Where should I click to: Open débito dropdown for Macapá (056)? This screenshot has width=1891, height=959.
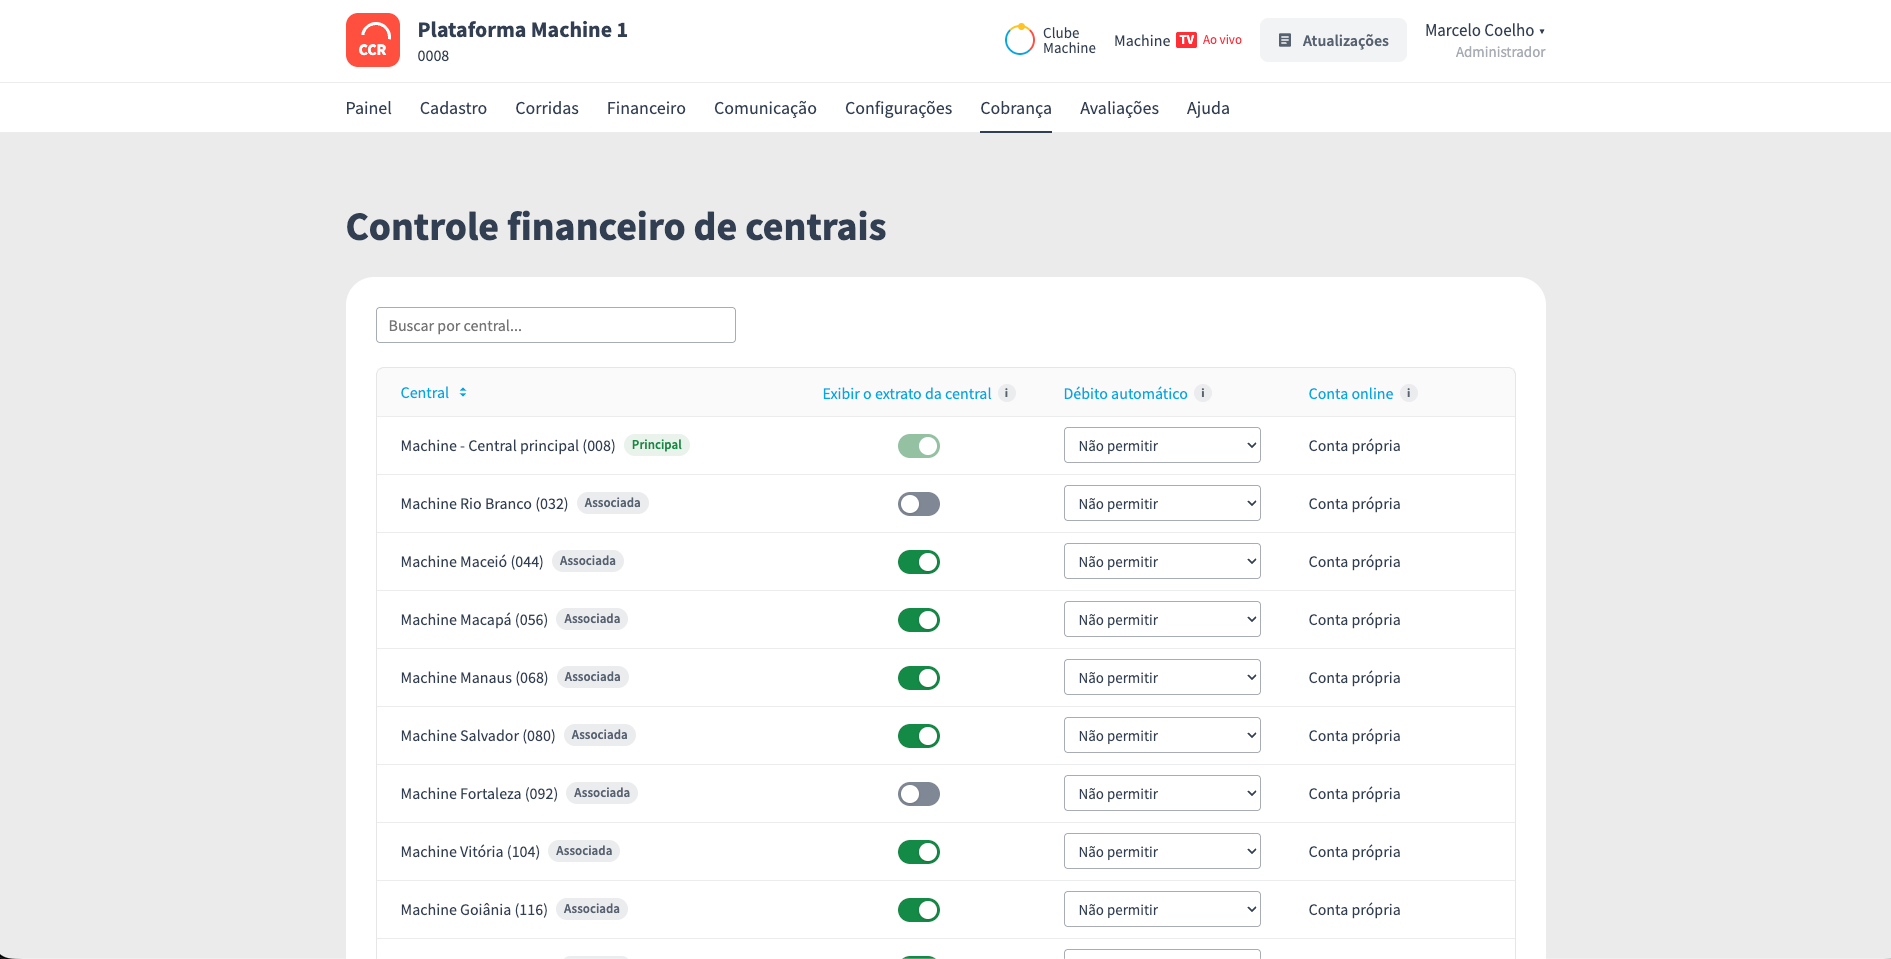(x=1162, y=619)
